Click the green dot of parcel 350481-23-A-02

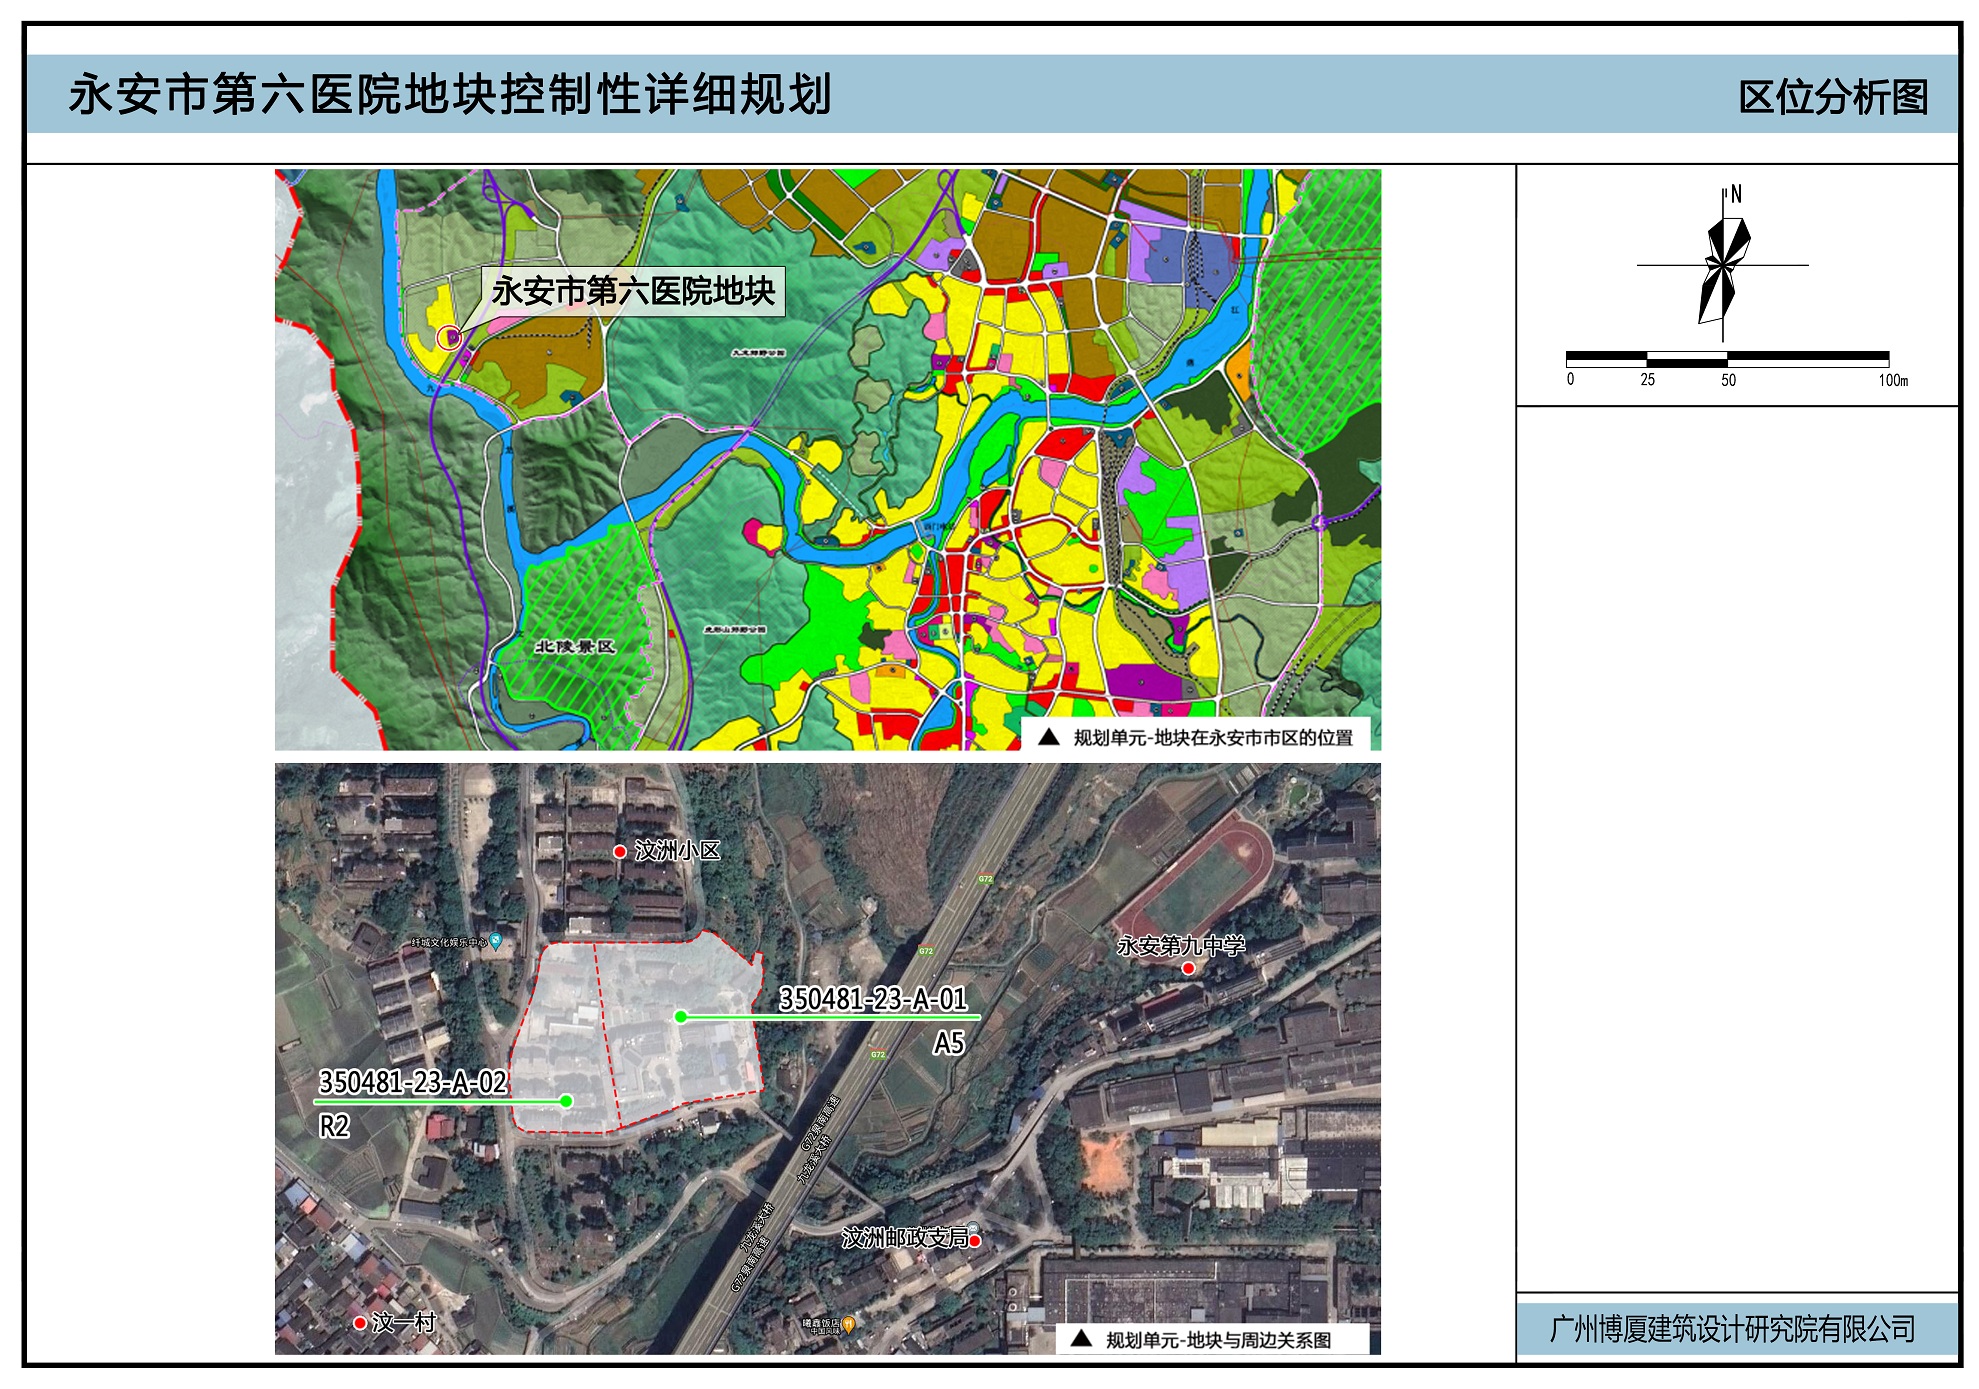click(566, 1101)
